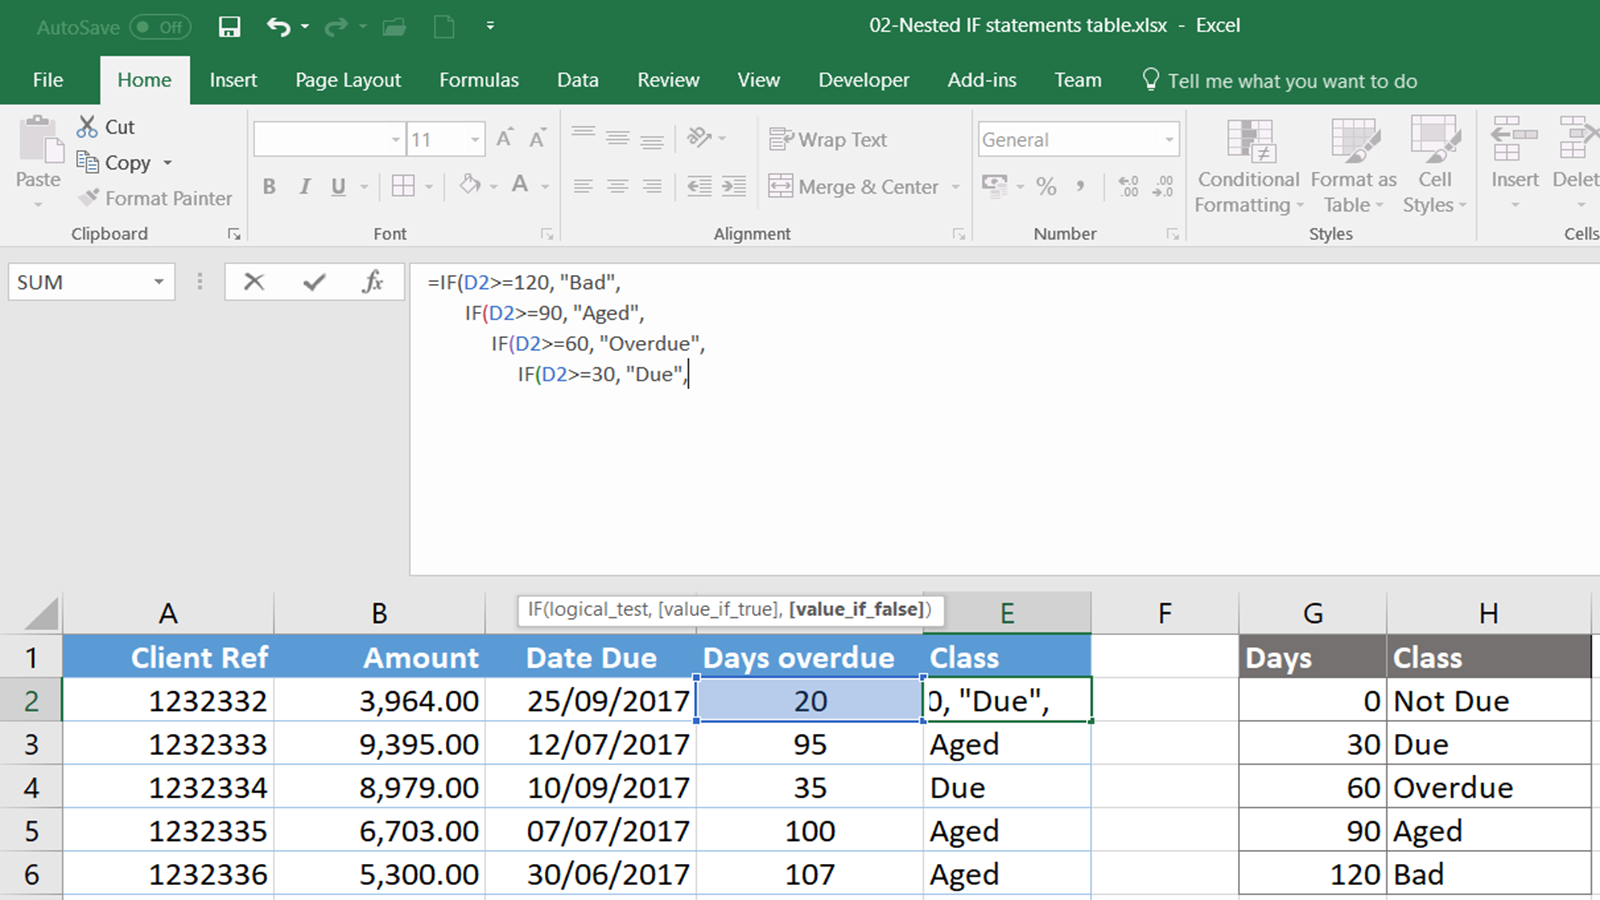Toggle Wrap Text option

click(828, 140)
